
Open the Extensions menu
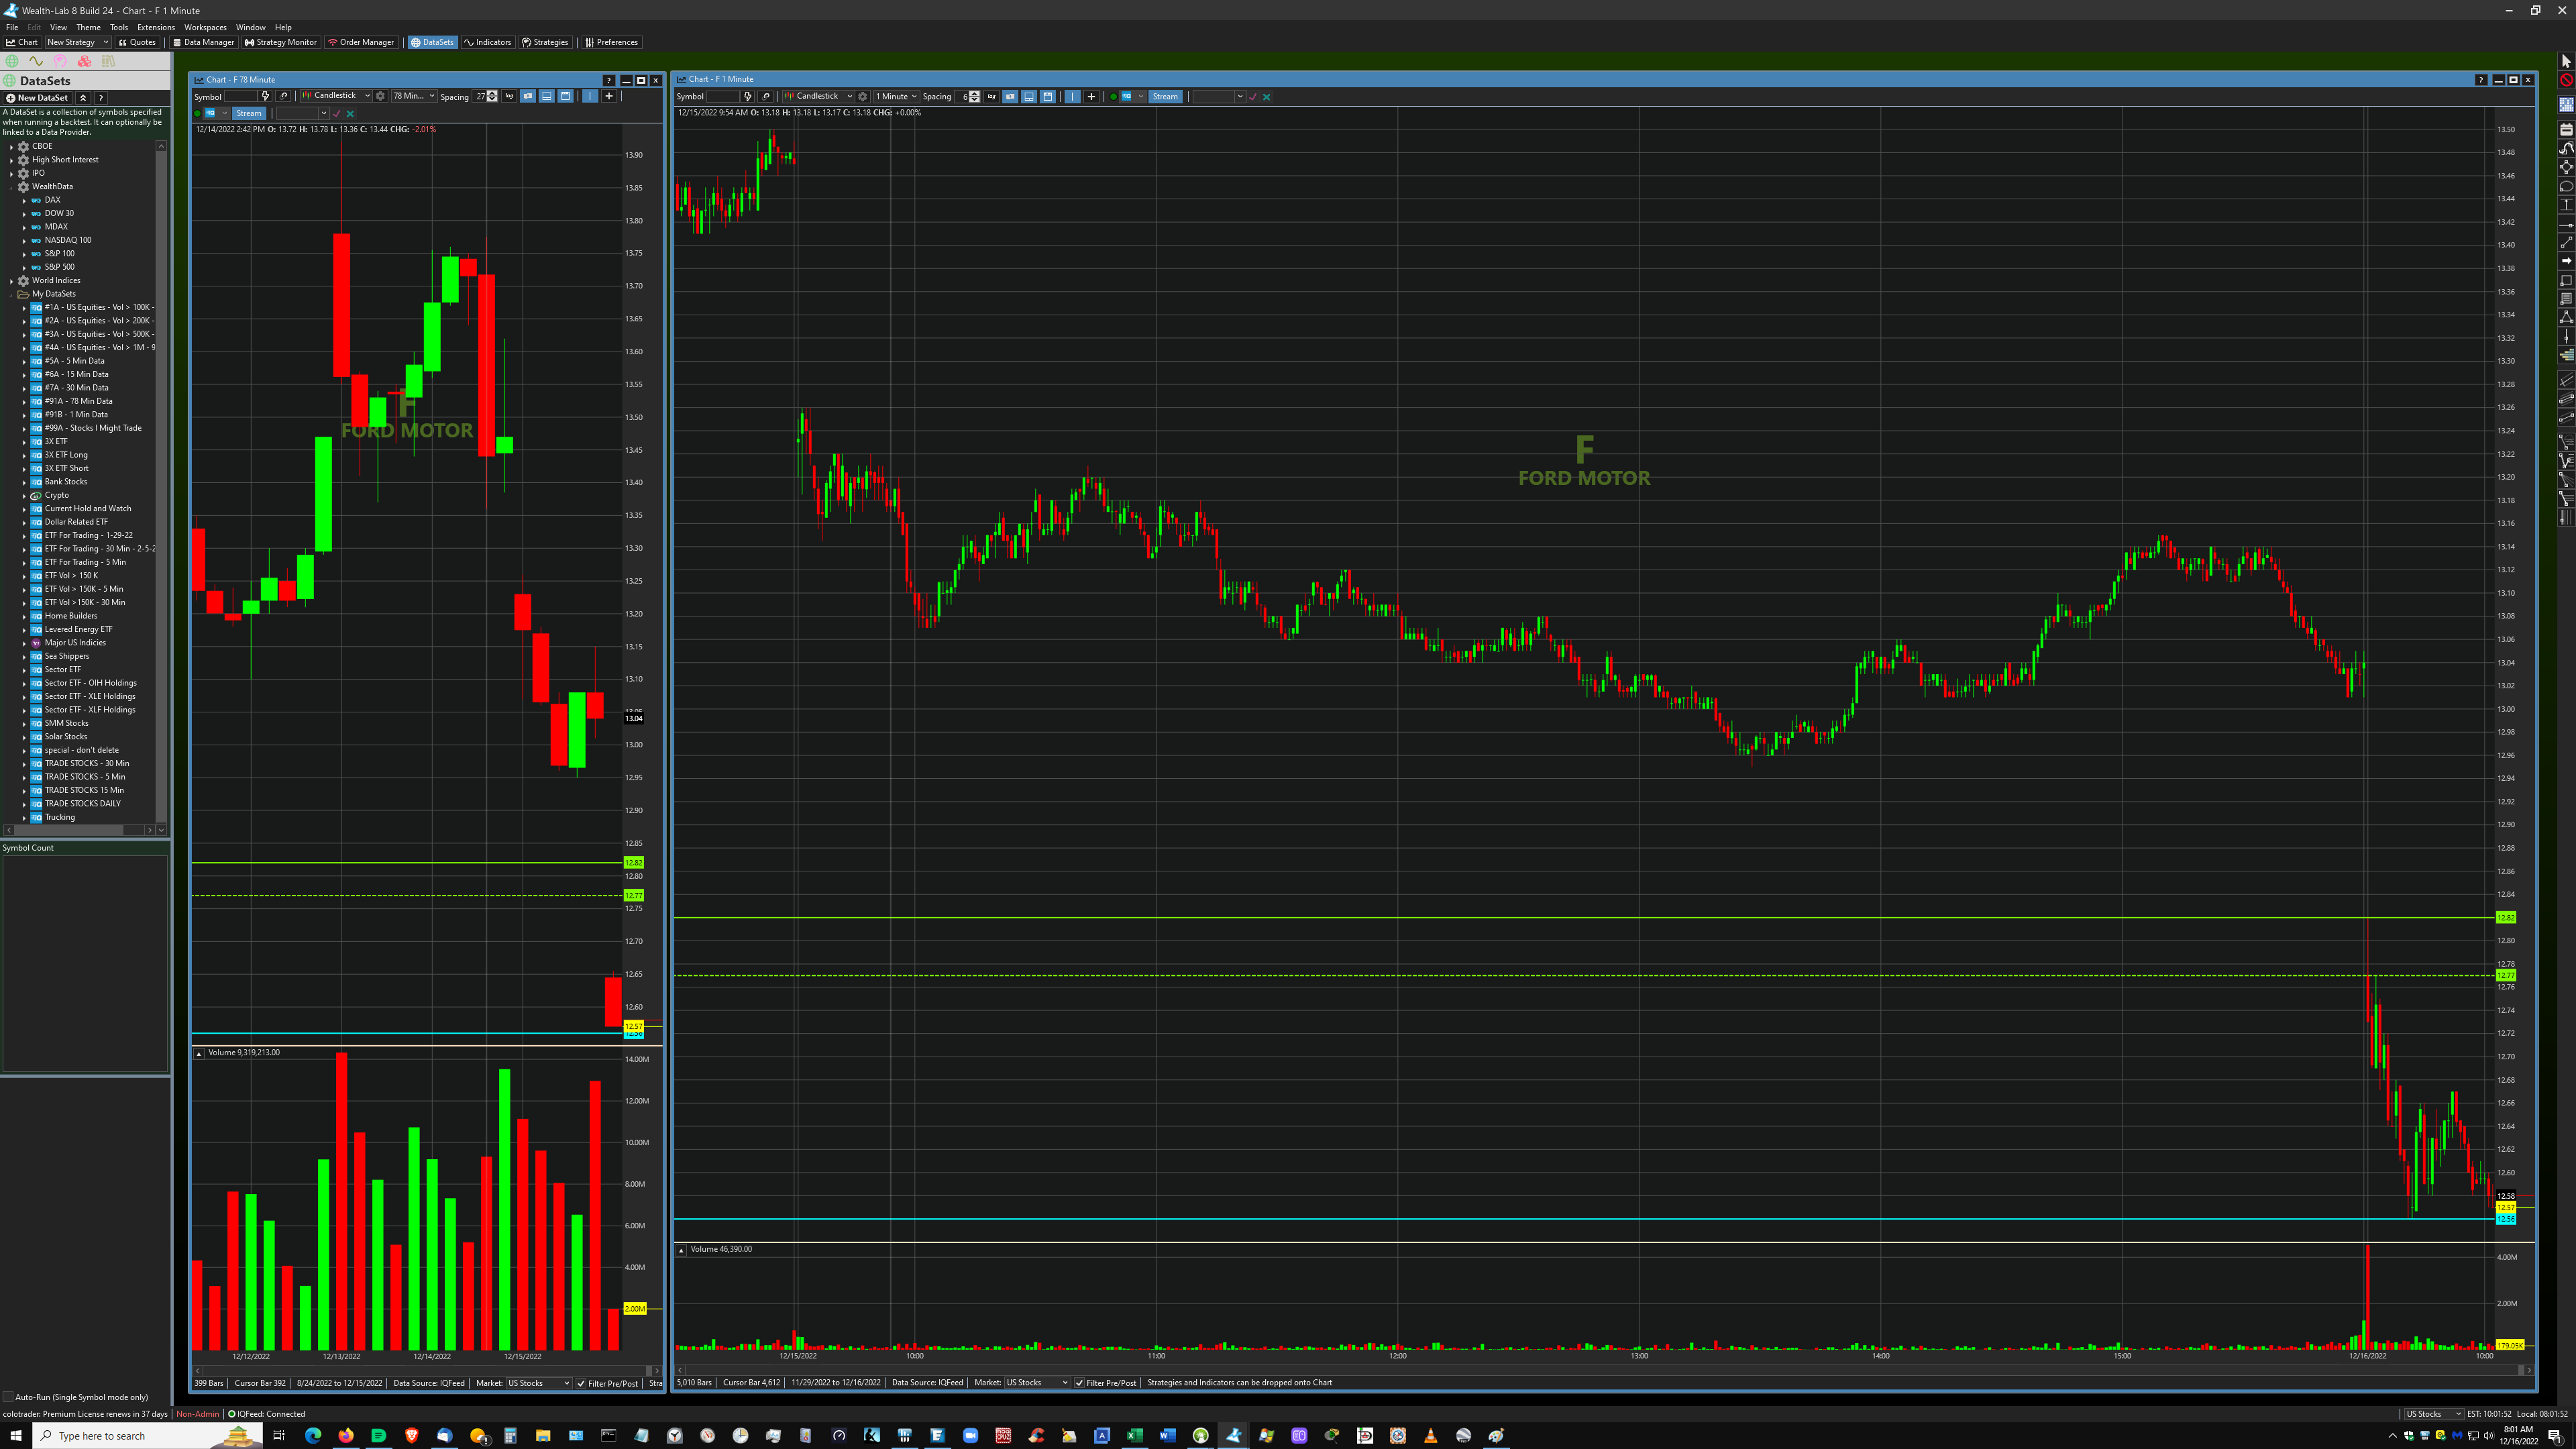coord(155,27)
